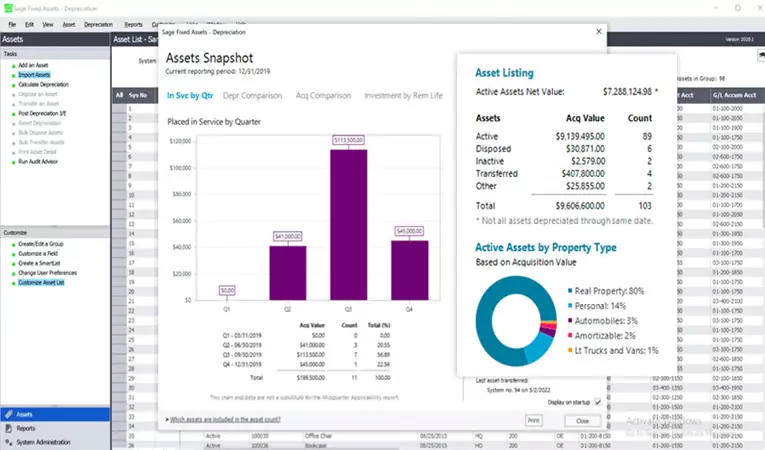The image size is (765, 450).
Task: Open the Depreciation menu
Action: point(98,24)
